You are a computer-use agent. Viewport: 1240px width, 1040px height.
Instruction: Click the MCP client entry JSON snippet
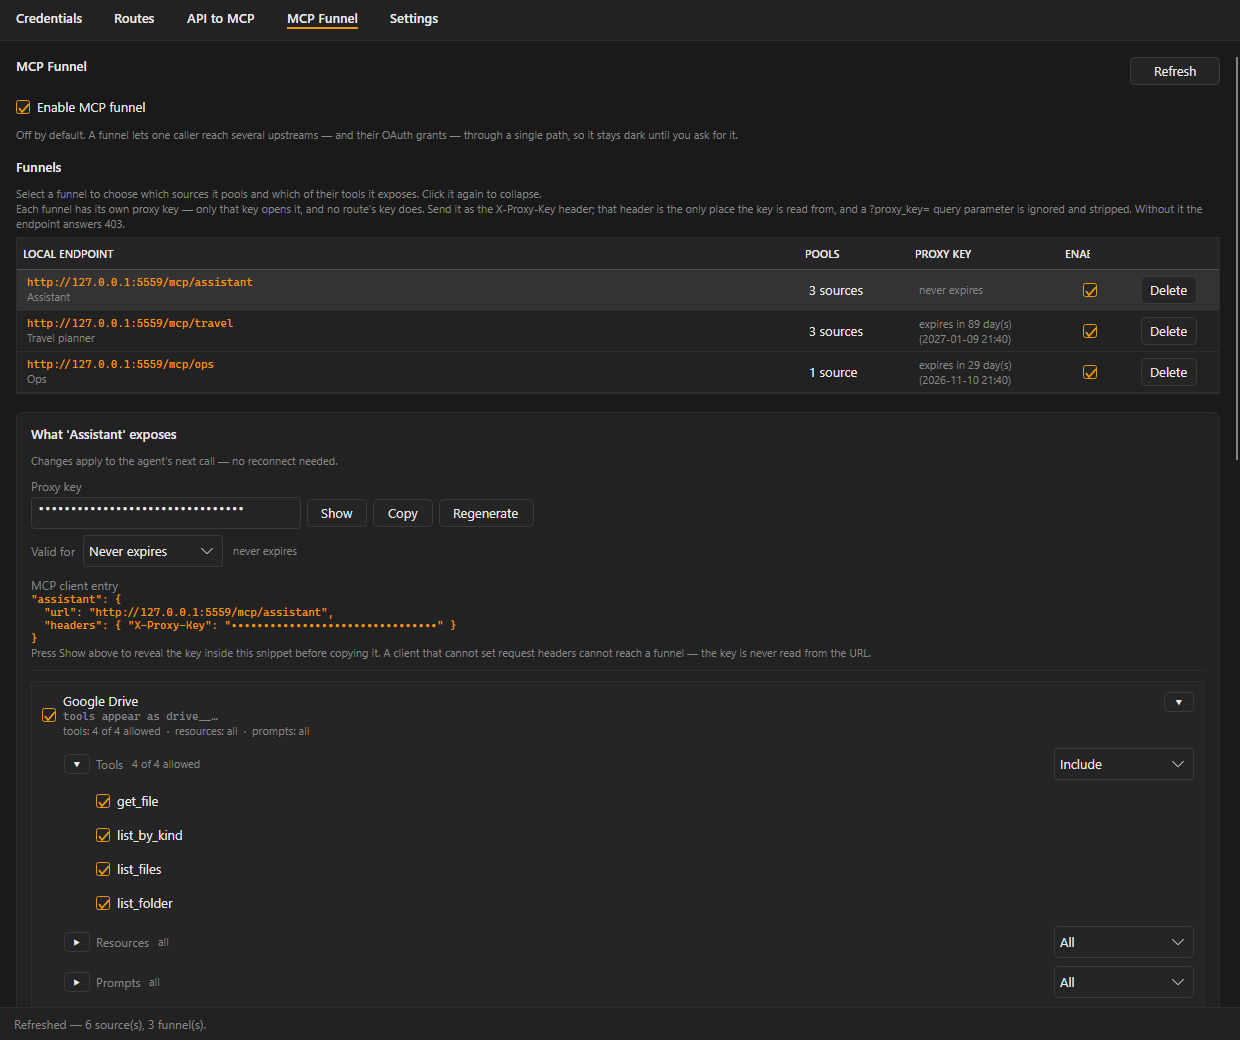click(x=244, y=618)
